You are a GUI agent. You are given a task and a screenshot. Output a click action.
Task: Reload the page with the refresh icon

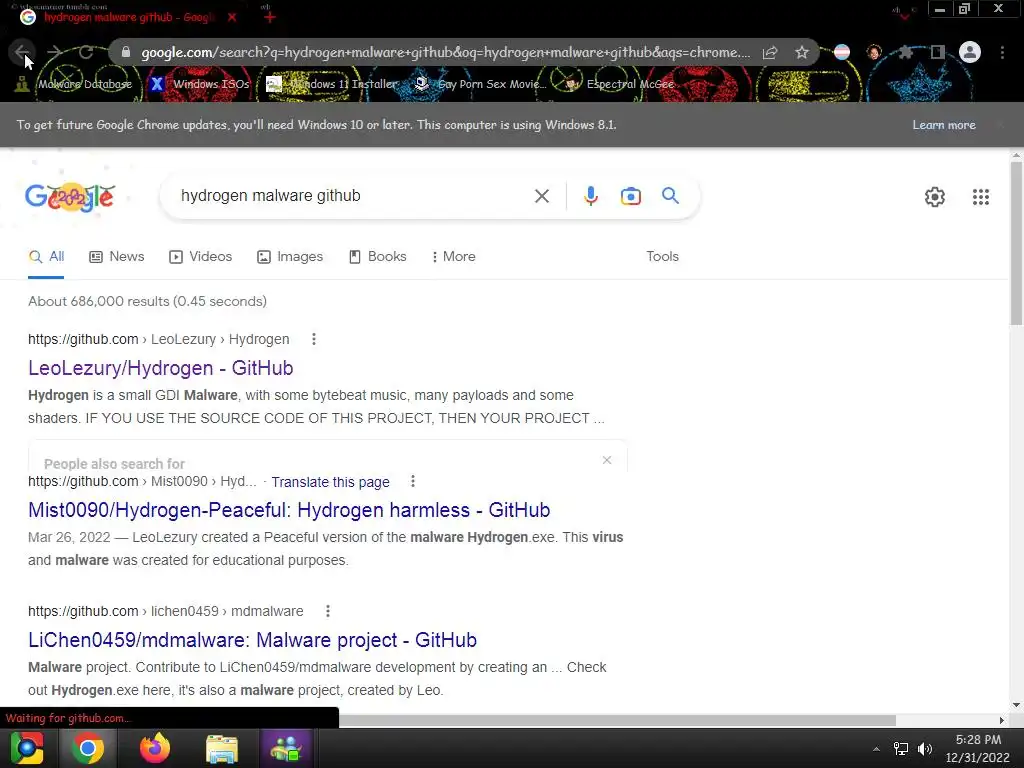(86, 52)
